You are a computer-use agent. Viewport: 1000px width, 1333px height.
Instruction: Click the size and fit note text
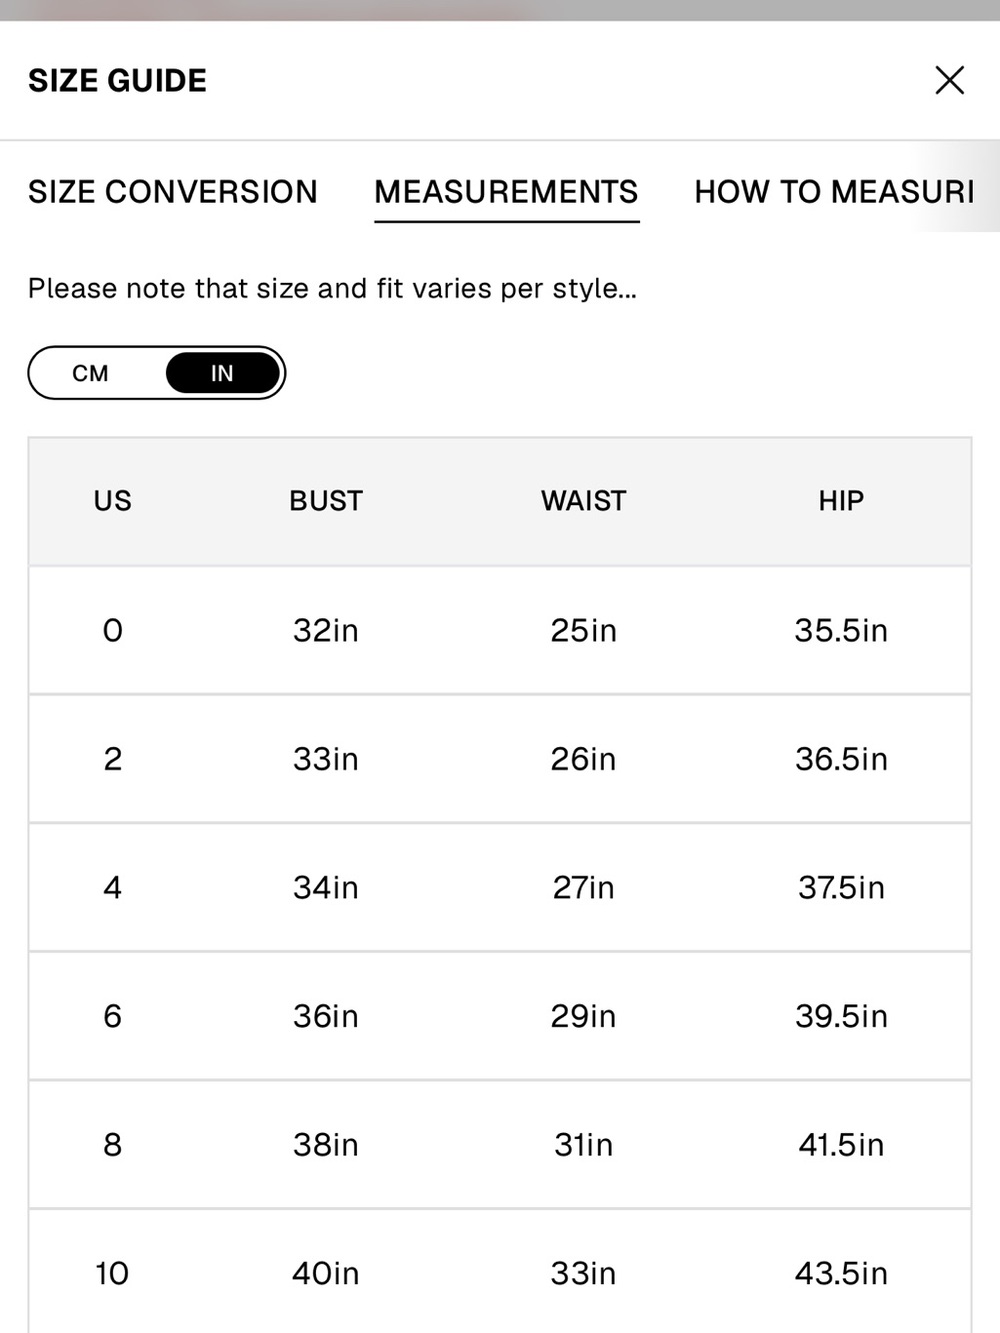(x=332, y=288)
